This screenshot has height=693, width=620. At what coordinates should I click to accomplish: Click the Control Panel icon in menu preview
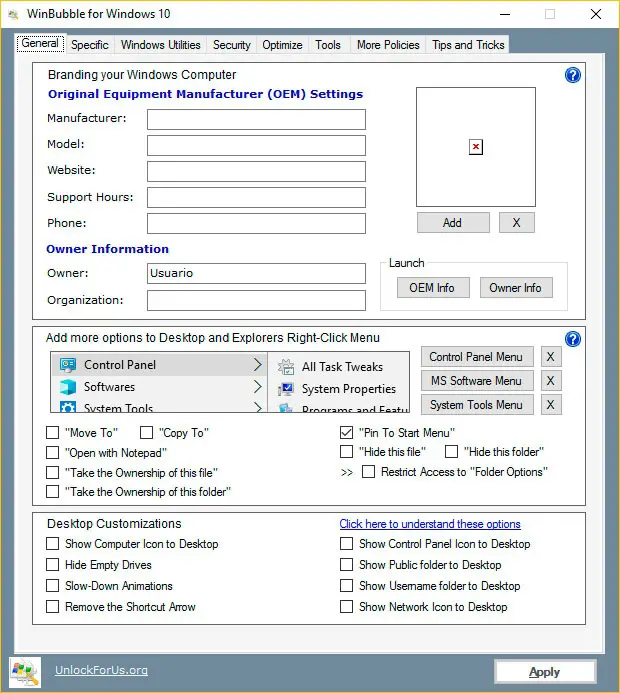68,365
